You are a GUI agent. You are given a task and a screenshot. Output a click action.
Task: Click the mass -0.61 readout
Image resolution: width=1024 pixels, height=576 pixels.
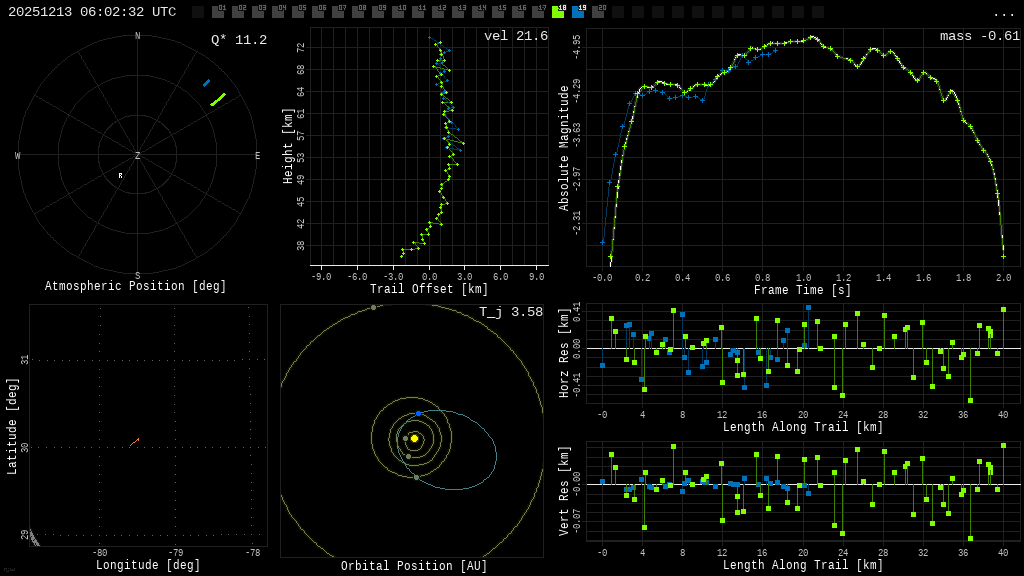pyautogui.click(x=979, y=36)
